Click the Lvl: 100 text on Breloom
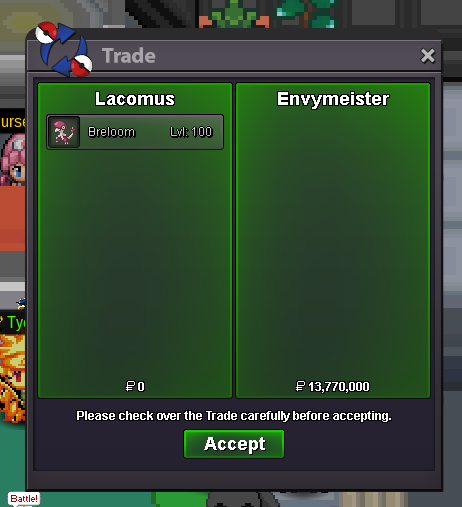The width and height of the screenshot is (462, 507). (x=191, y=132)
